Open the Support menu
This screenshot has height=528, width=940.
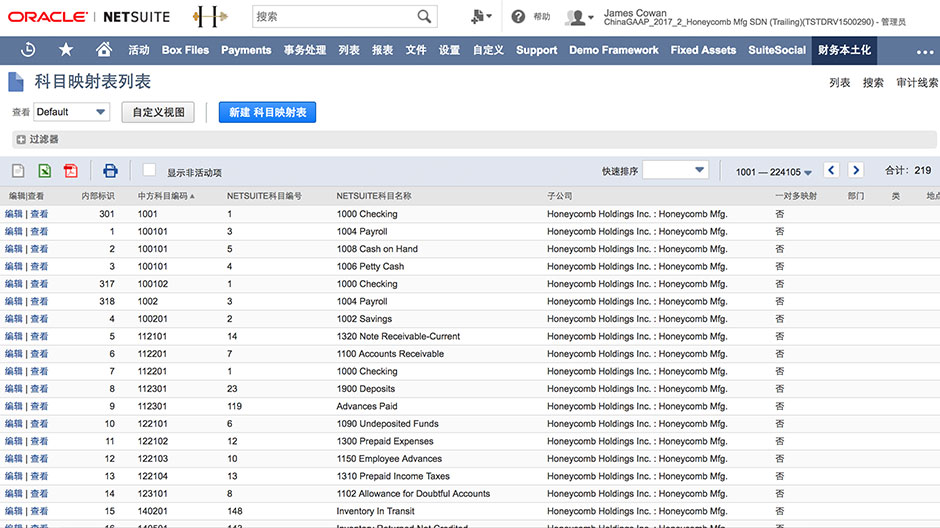pyautogui.click(x=537, y=50)
